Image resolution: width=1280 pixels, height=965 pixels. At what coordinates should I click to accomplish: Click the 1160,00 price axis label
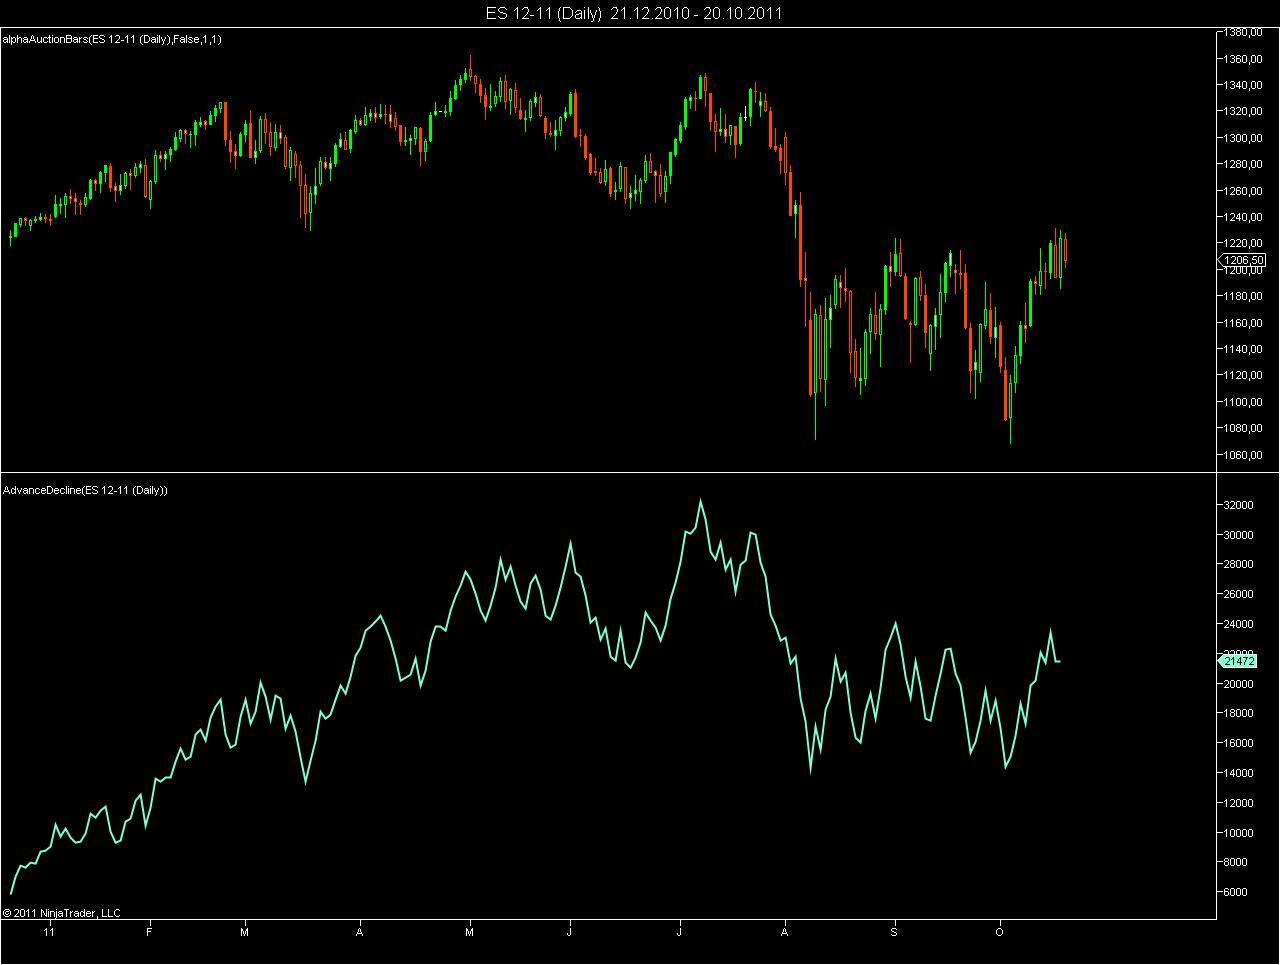pos(1244,323)
